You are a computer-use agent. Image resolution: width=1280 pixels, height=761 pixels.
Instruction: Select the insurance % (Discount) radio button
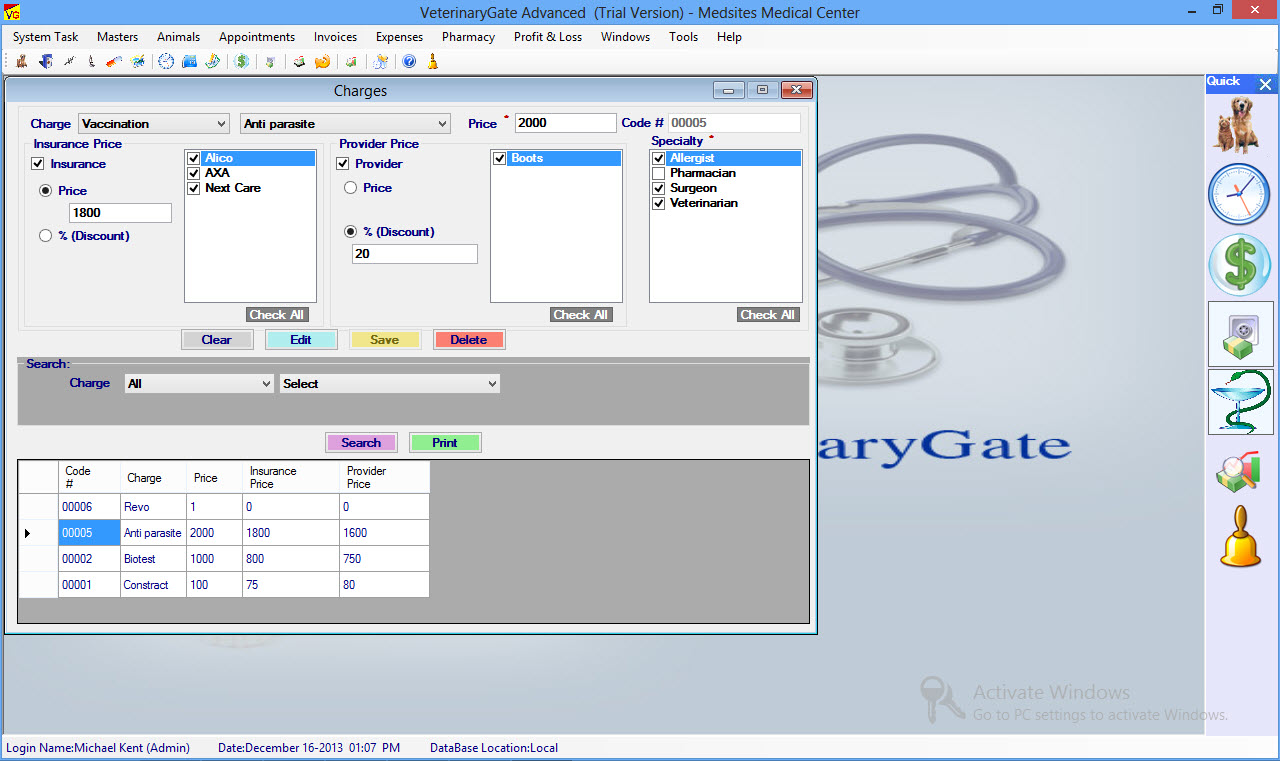(45, 236)
